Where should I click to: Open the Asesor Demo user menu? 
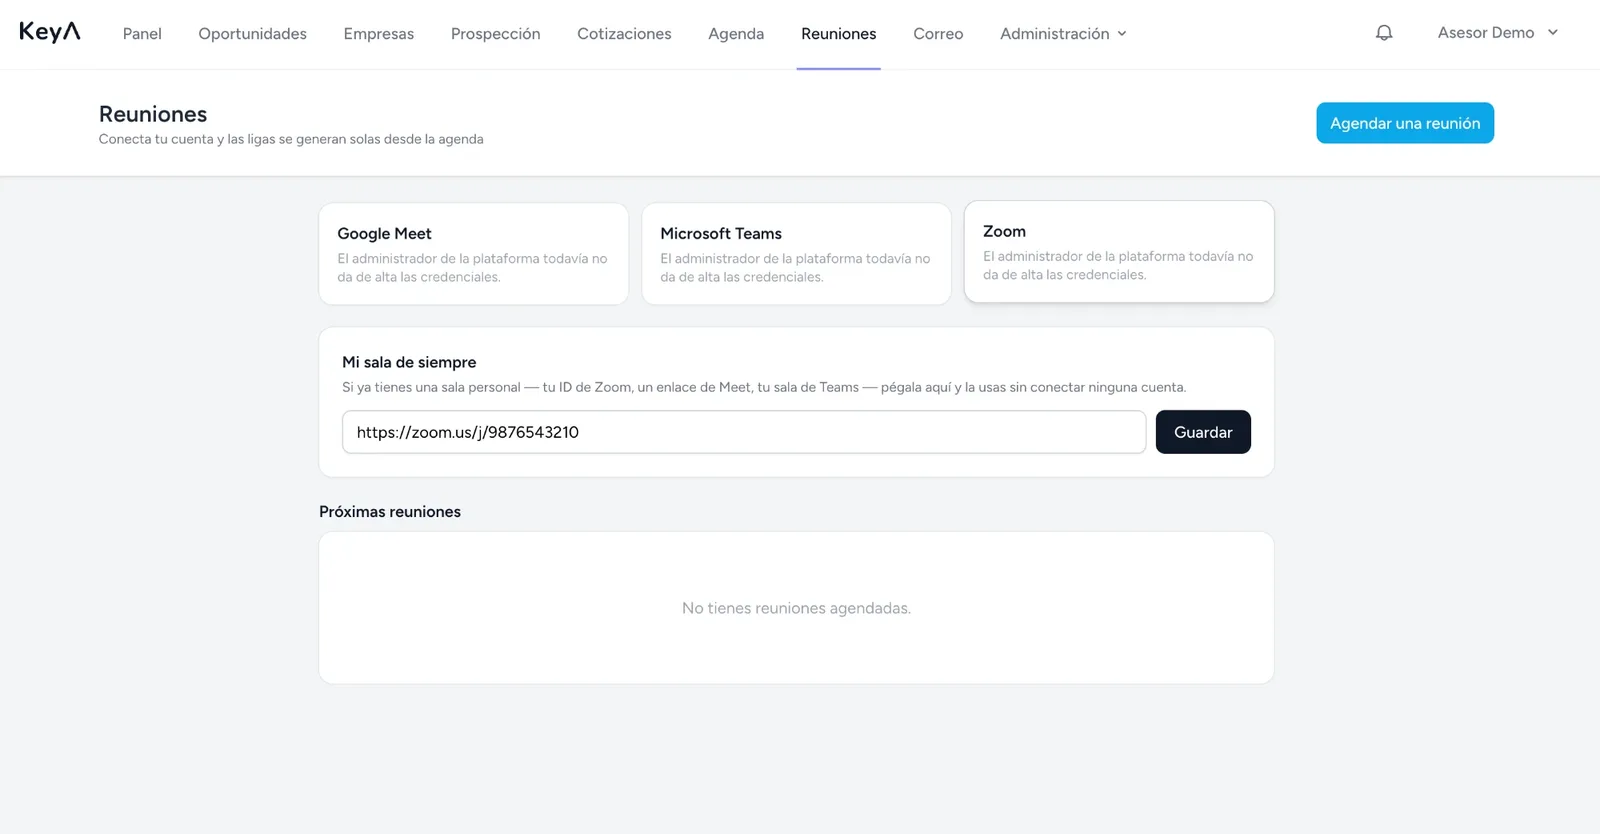[x=1497, y=33]
